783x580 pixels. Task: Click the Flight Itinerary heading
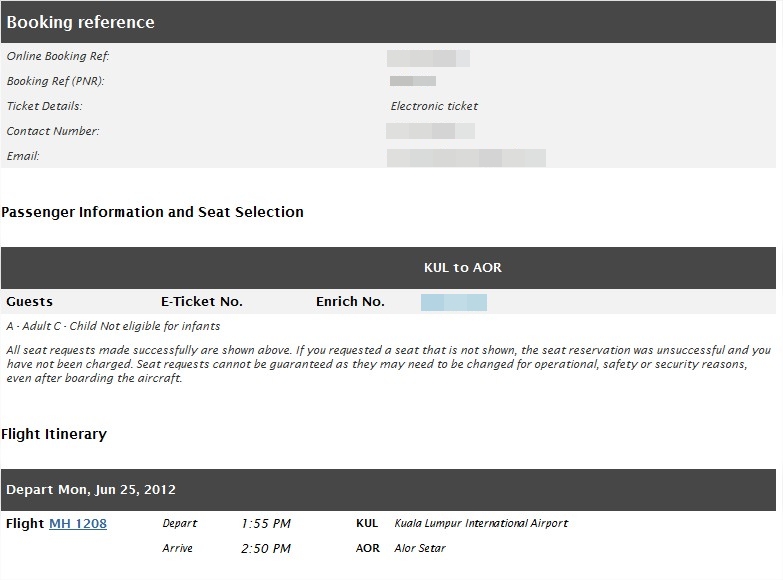point(54,434)
